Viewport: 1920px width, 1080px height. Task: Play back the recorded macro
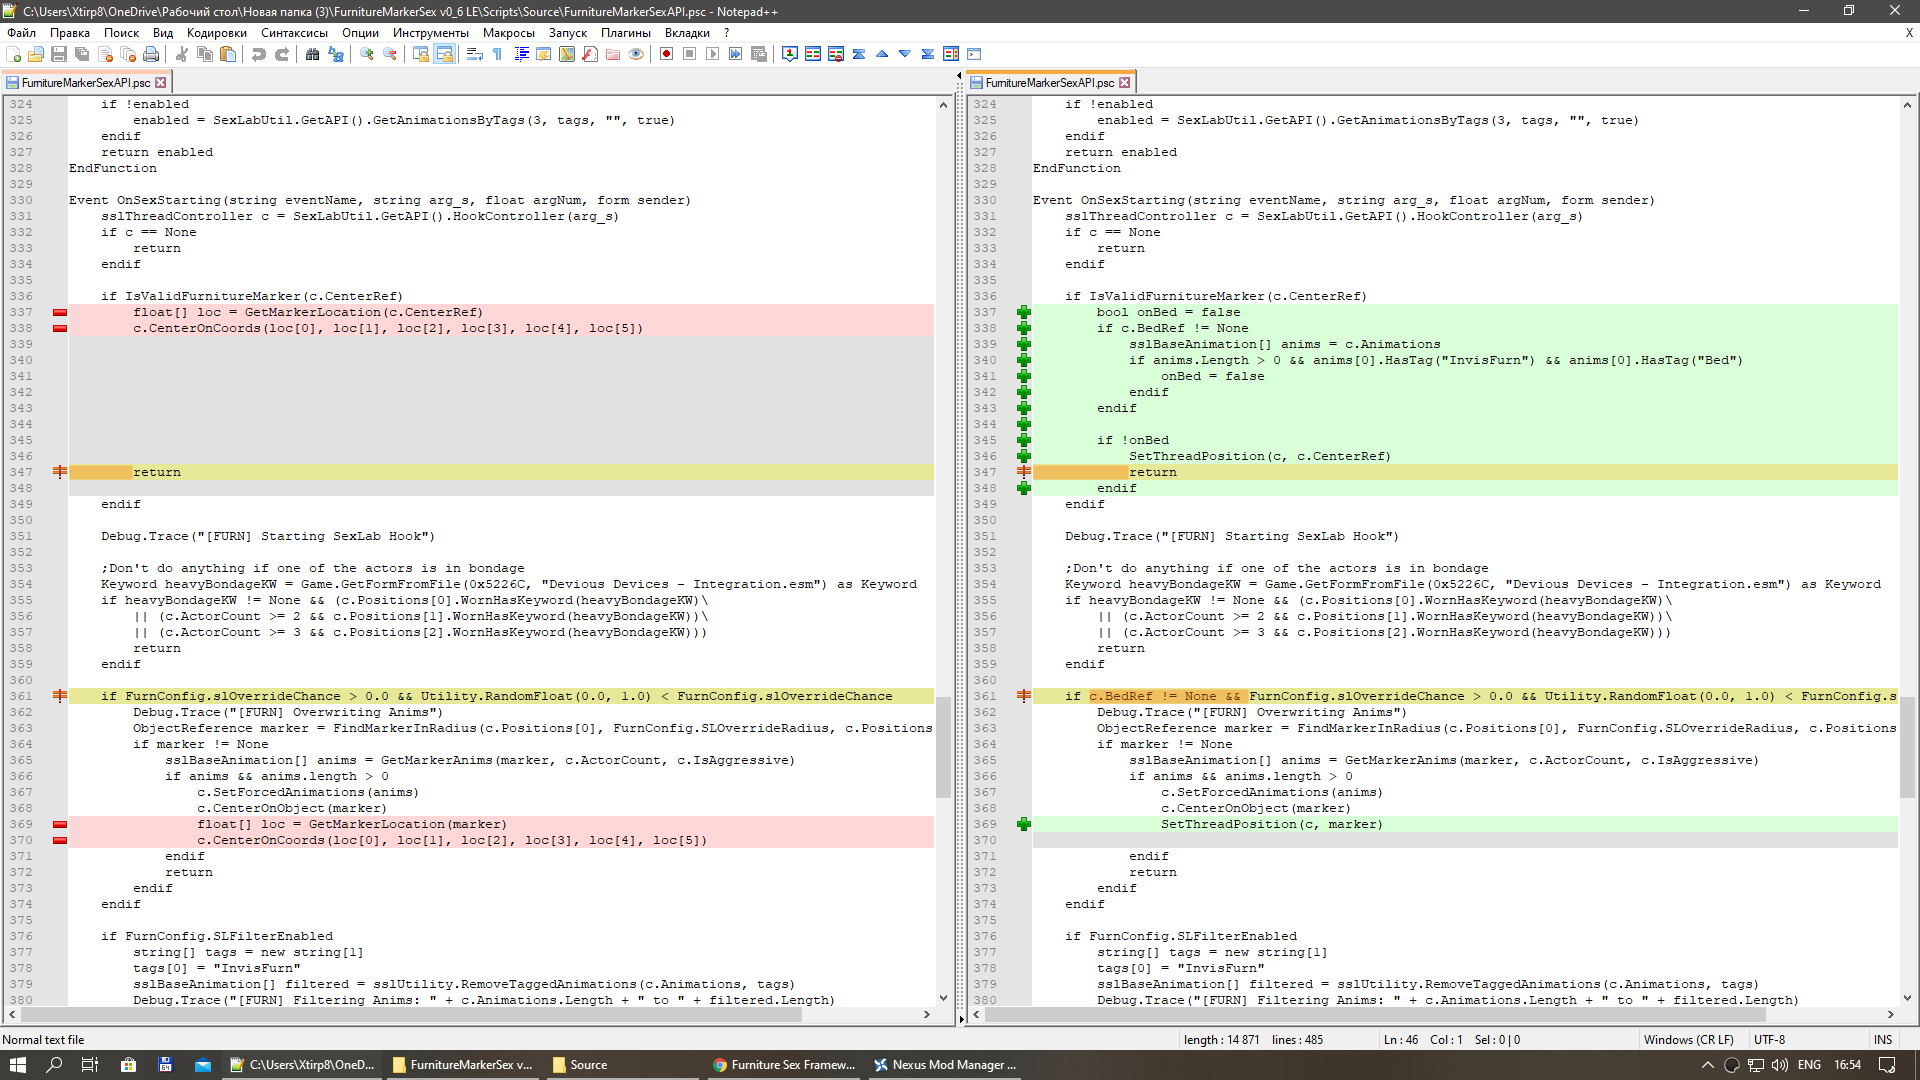[712, 54]
